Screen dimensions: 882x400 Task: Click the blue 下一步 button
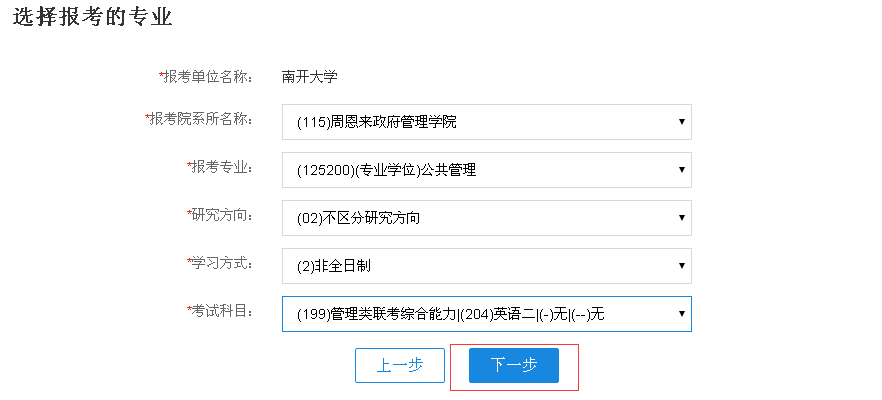point(514,365)
